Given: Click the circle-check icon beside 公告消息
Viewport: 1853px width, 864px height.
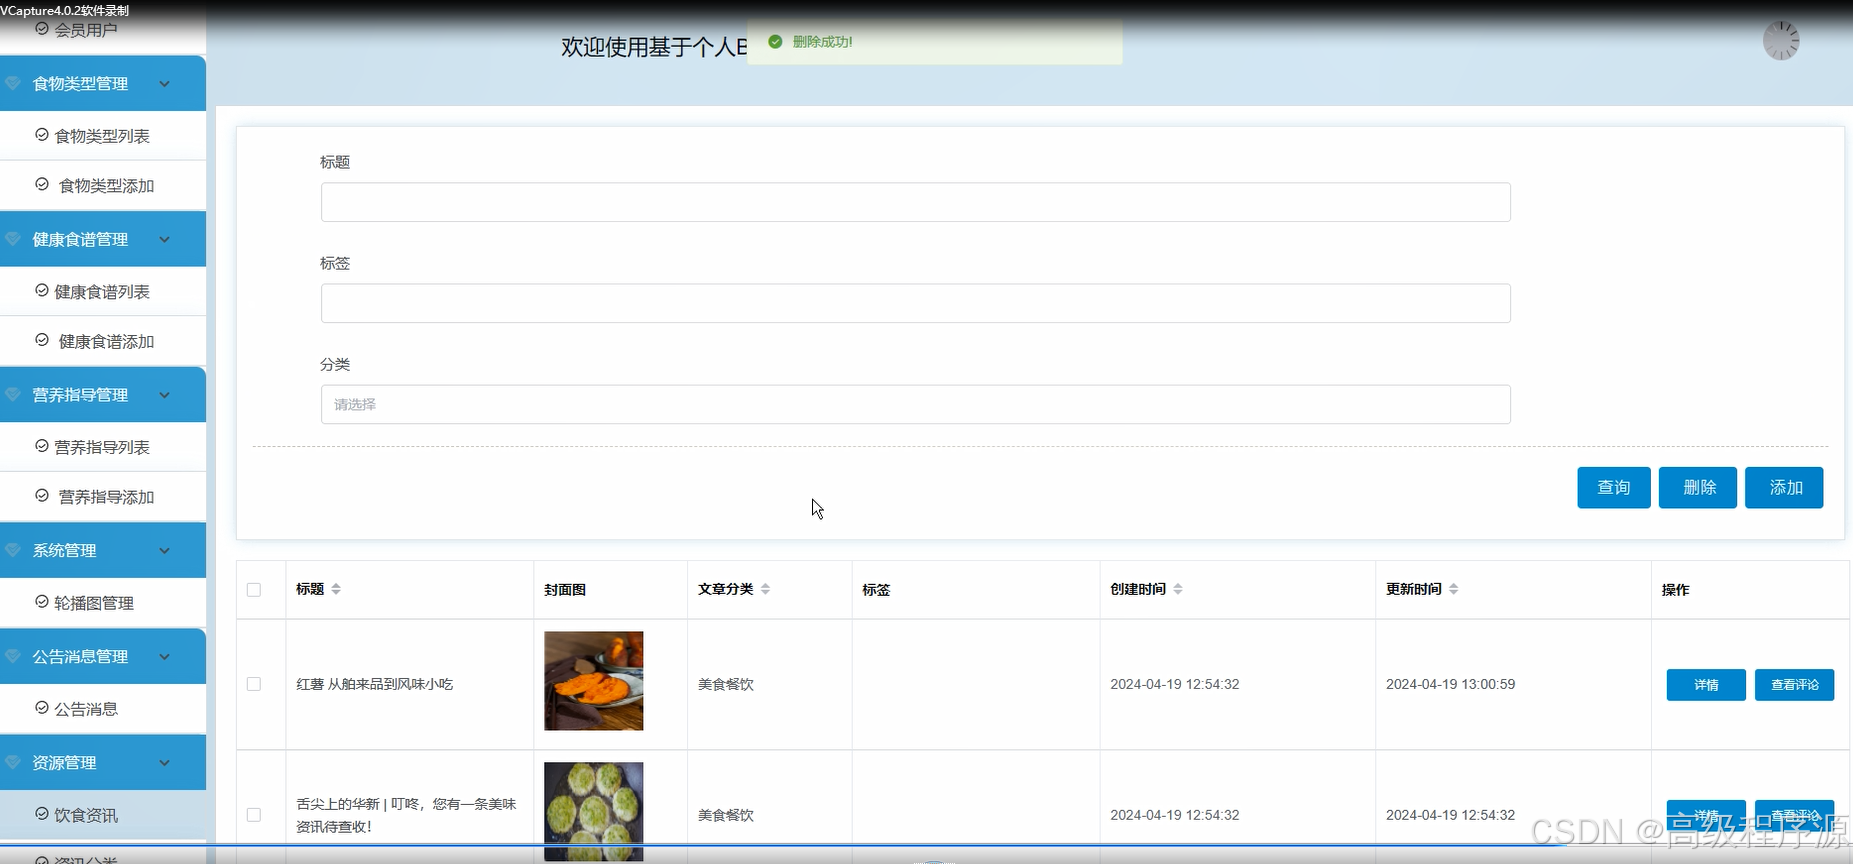Looking at the screenshot, I should coord(42,708).
